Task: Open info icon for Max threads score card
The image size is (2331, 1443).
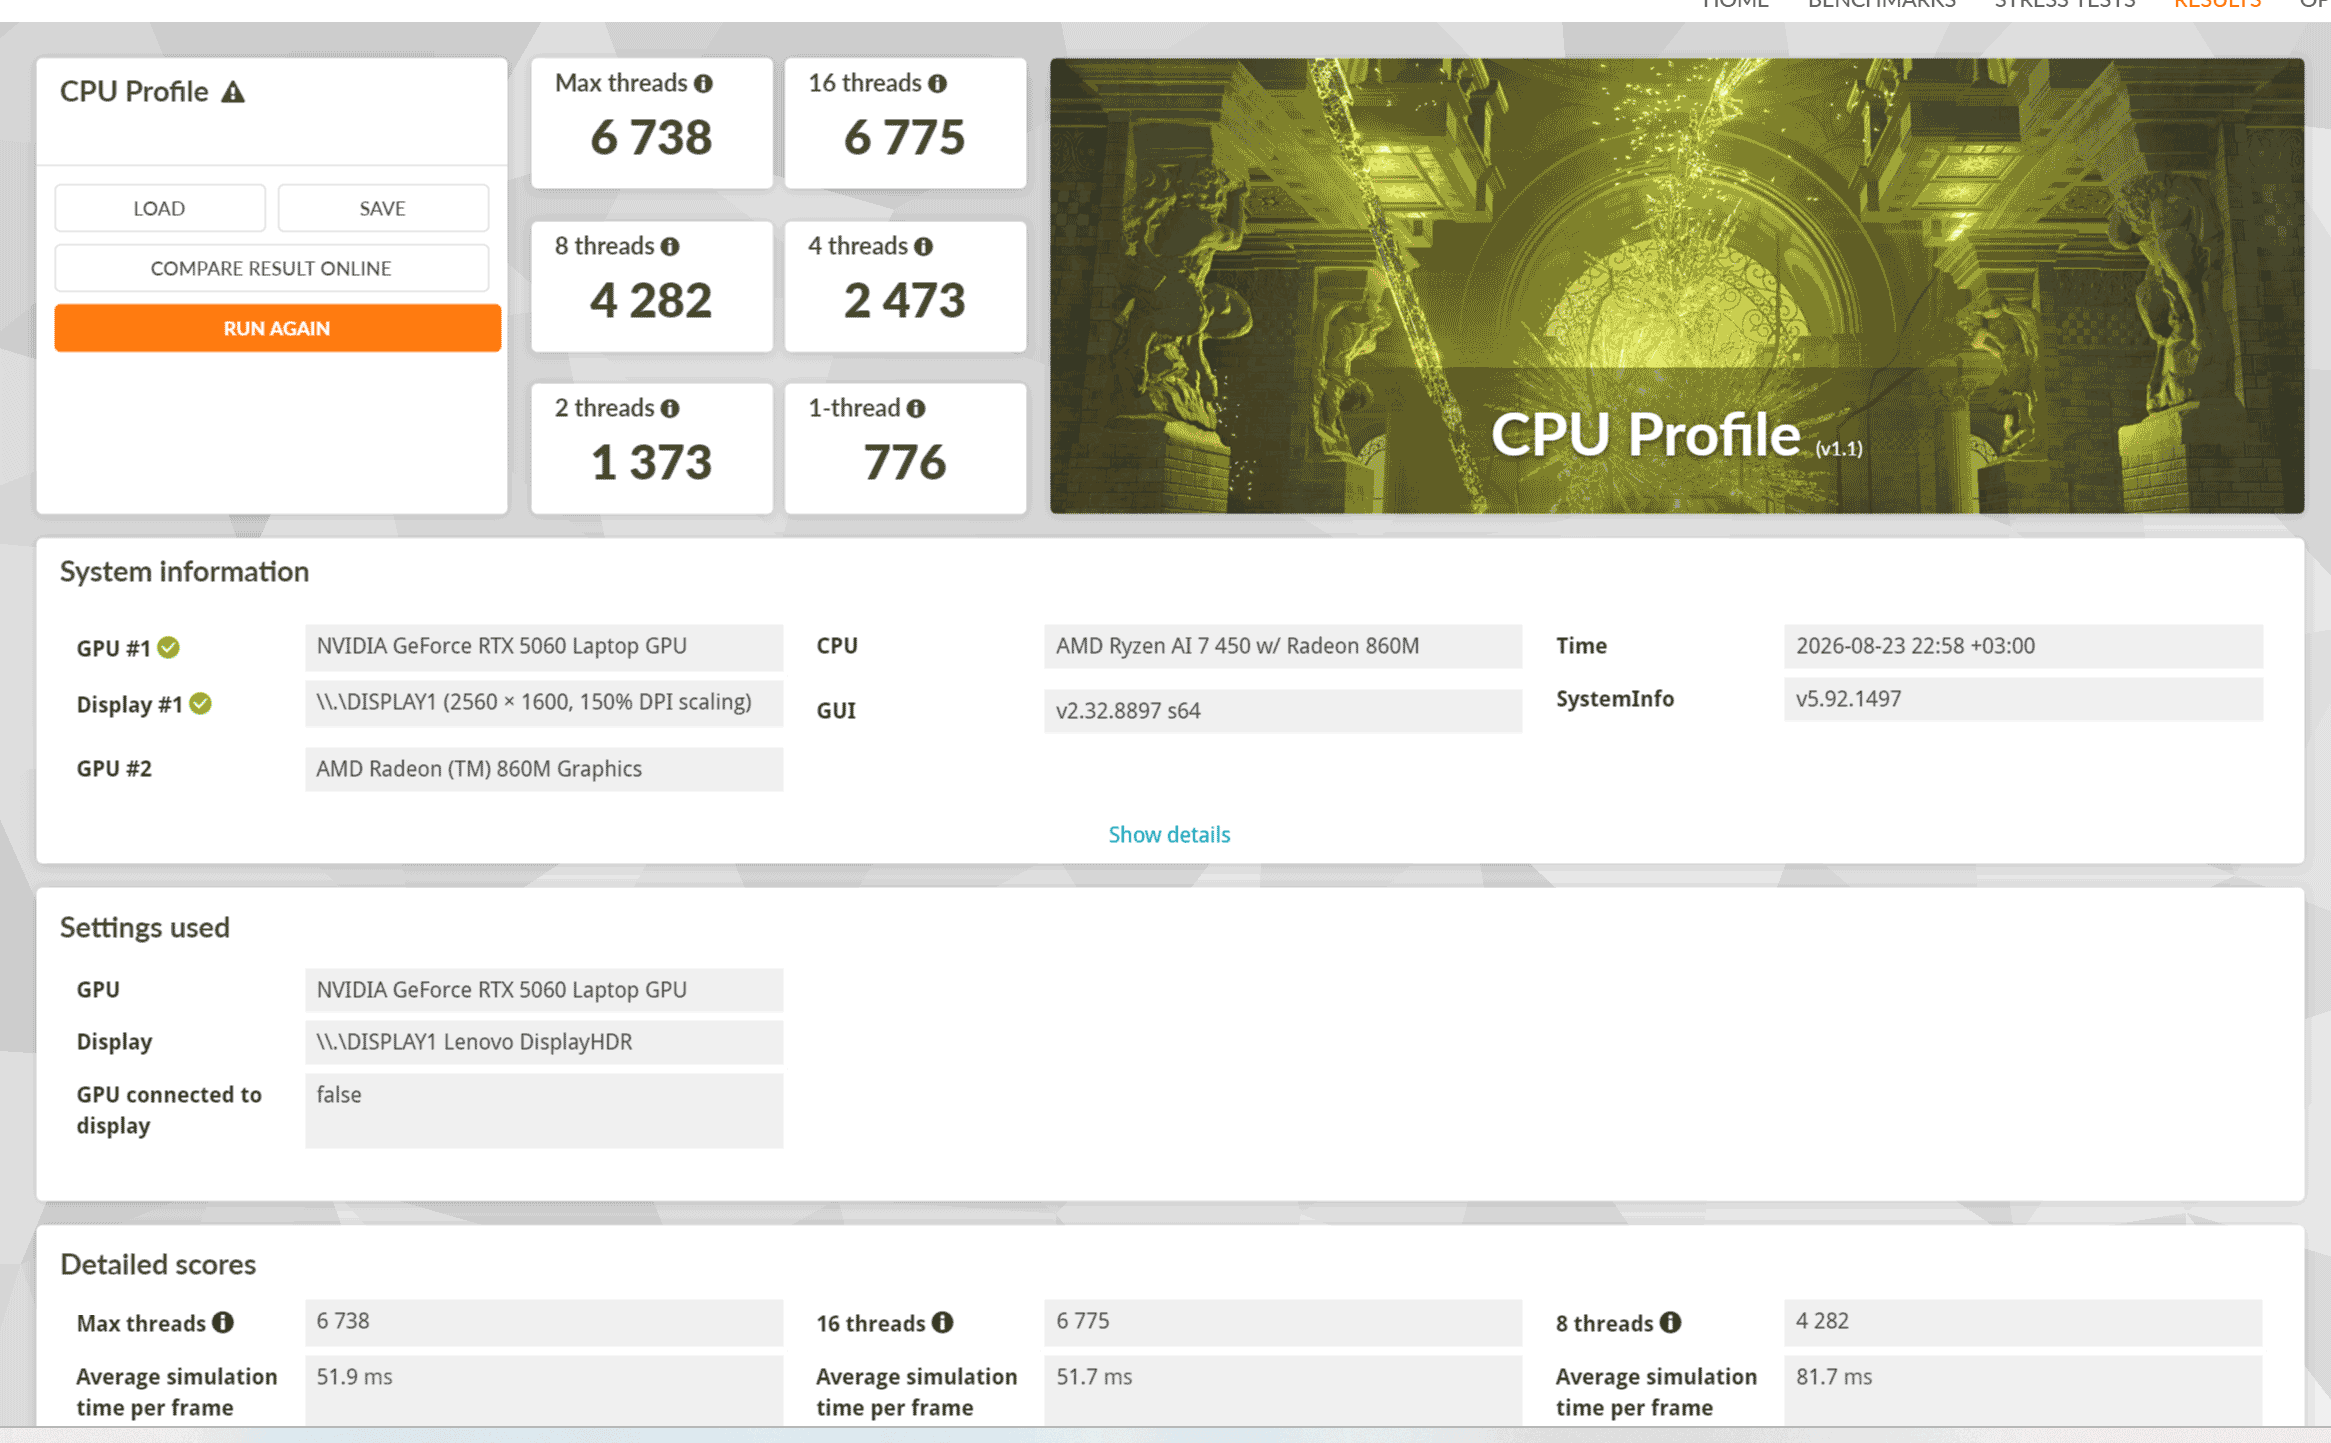Action: click(704, 84)
